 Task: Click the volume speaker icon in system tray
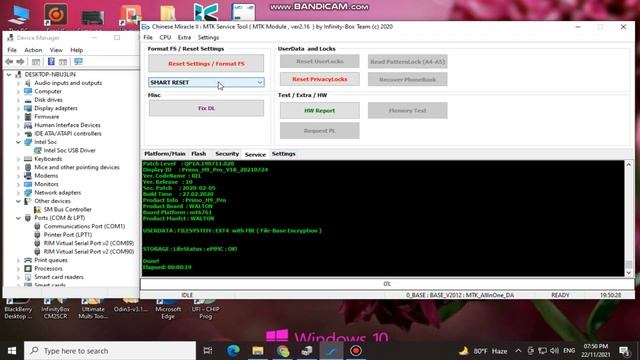pyautogui.click(x=554, y=351)
